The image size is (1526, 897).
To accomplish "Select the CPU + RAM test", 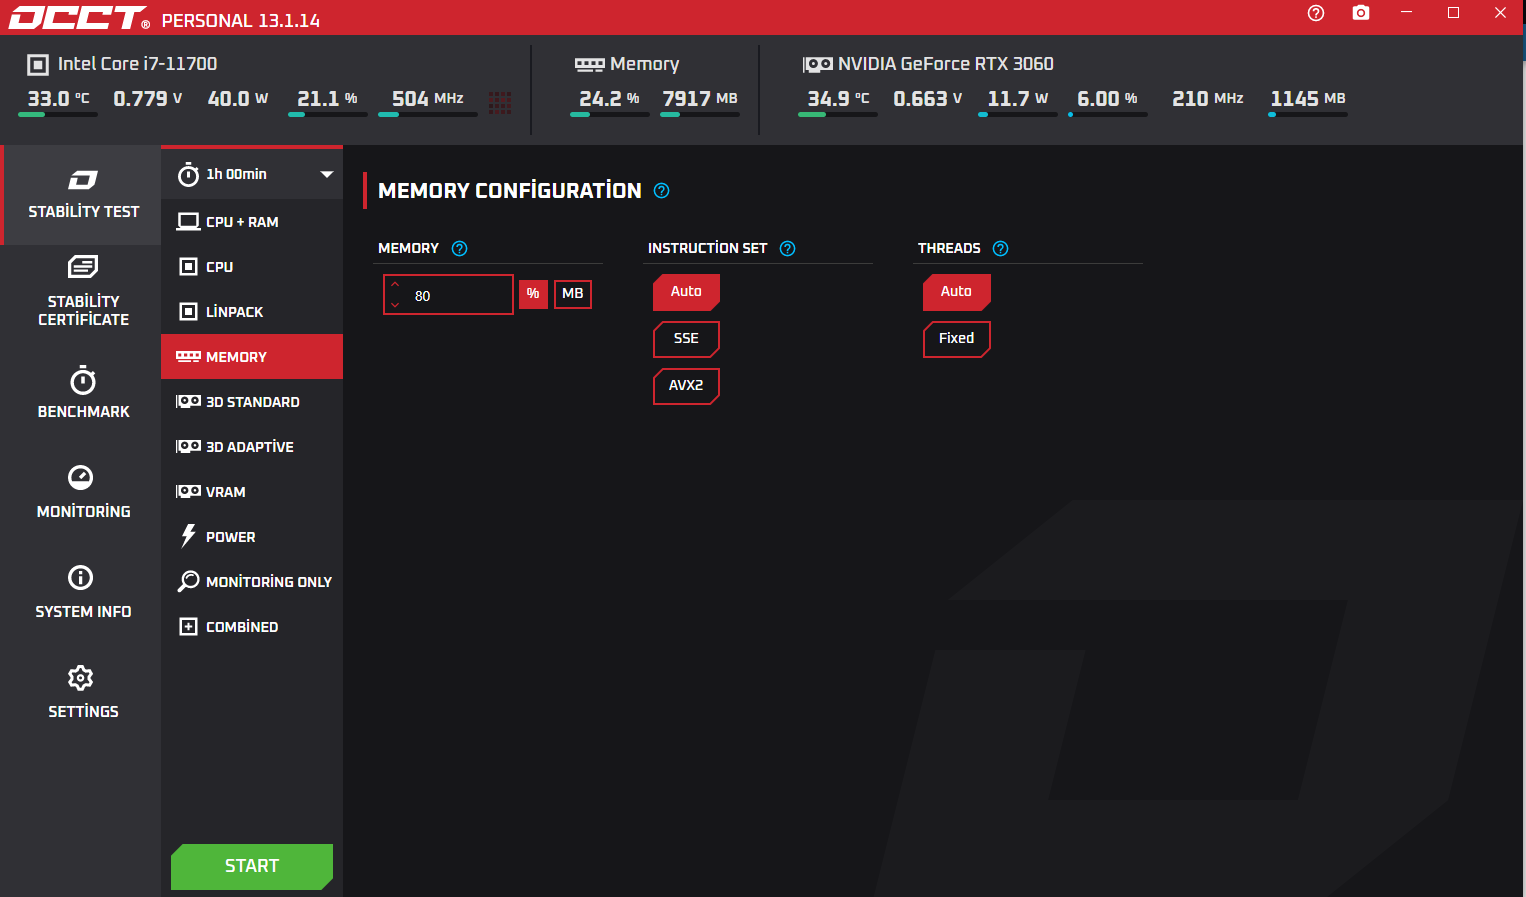I will point(252,222).
